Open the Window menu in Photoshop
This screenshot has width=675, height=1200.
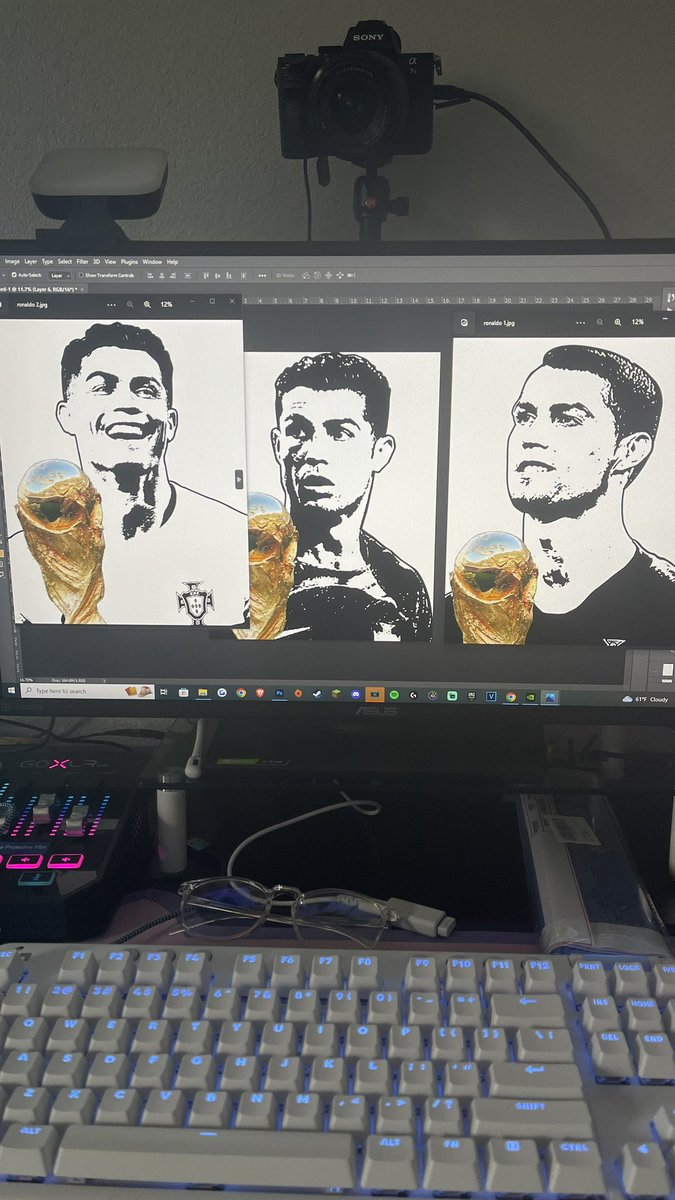152,262
